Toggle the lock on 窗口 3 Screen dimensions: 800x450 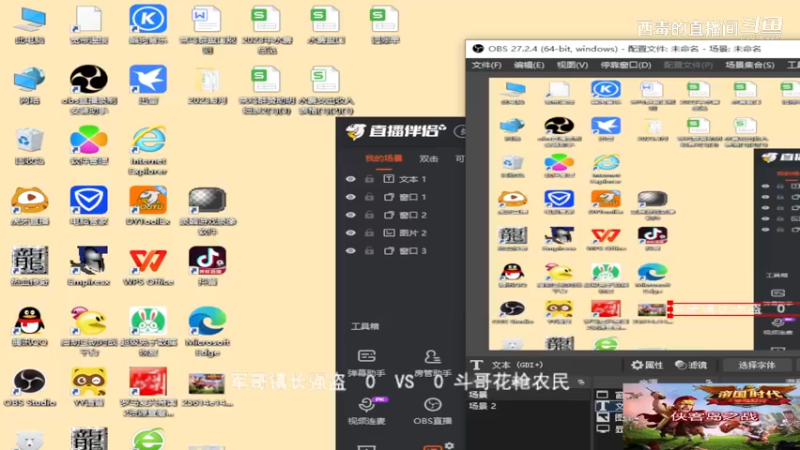(x=369, y=251)
